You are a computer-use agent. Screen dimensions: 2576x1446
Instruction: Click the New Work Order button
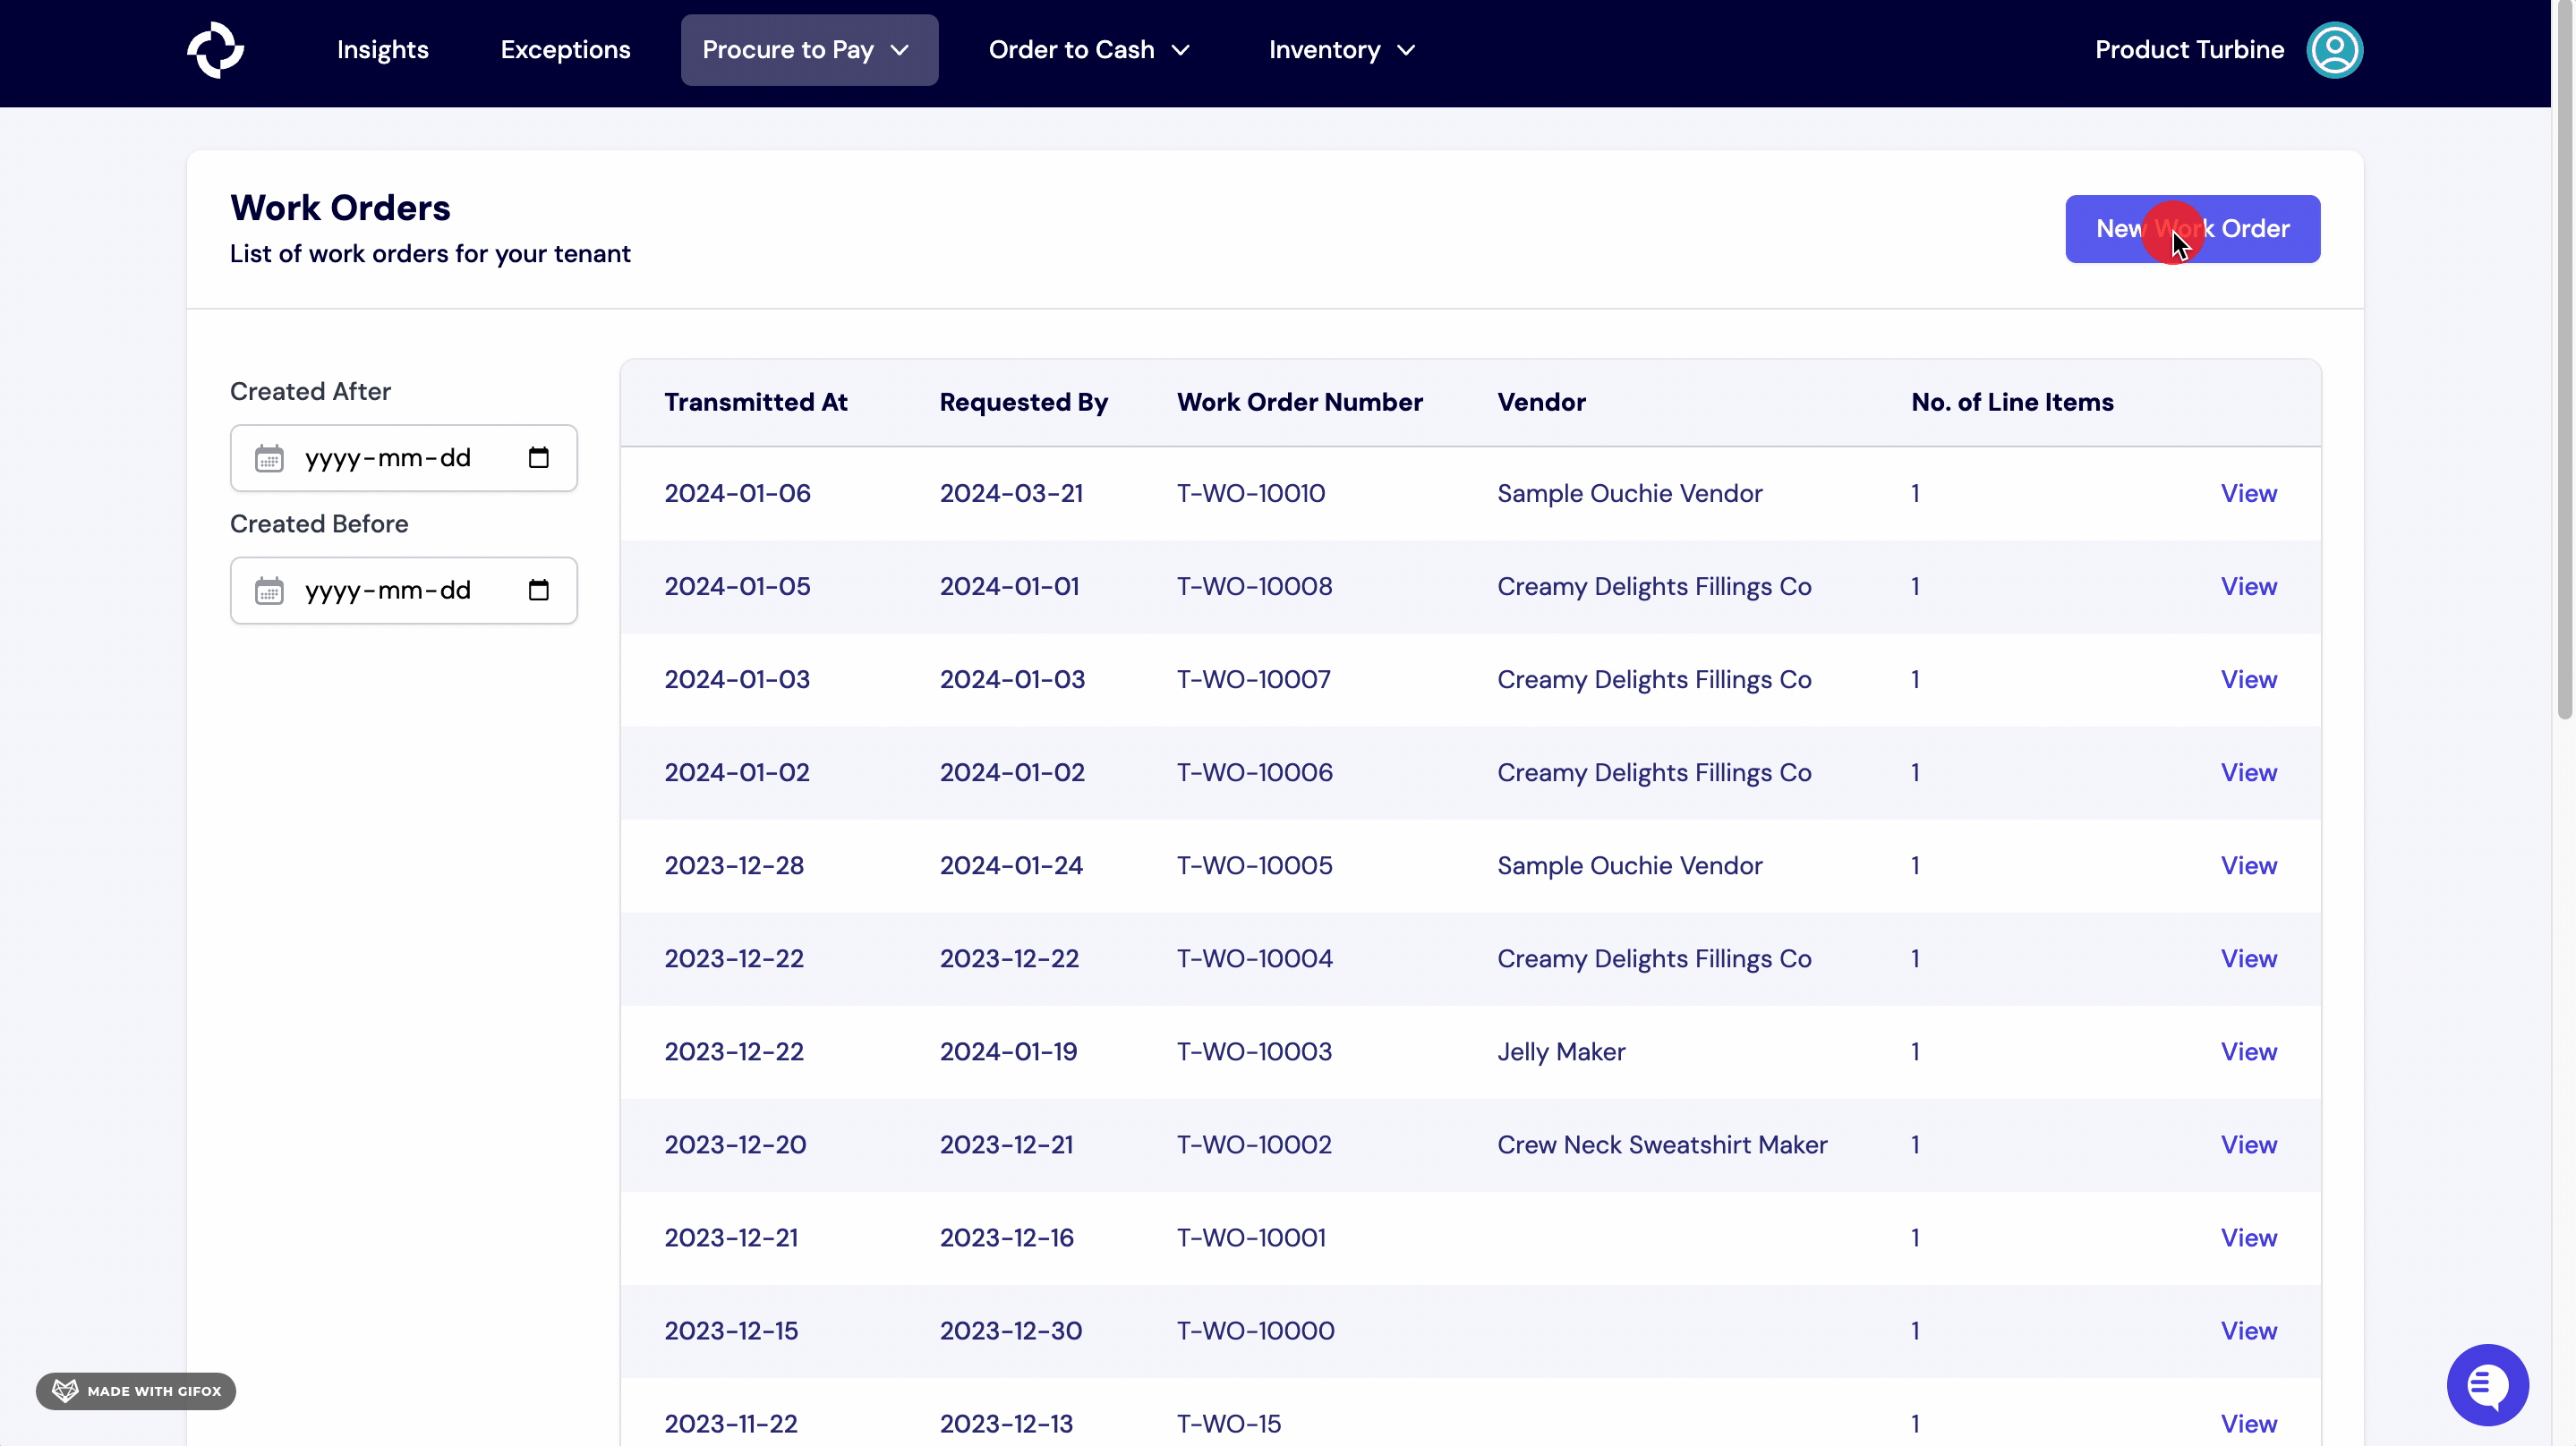[x=2192, y=229]
